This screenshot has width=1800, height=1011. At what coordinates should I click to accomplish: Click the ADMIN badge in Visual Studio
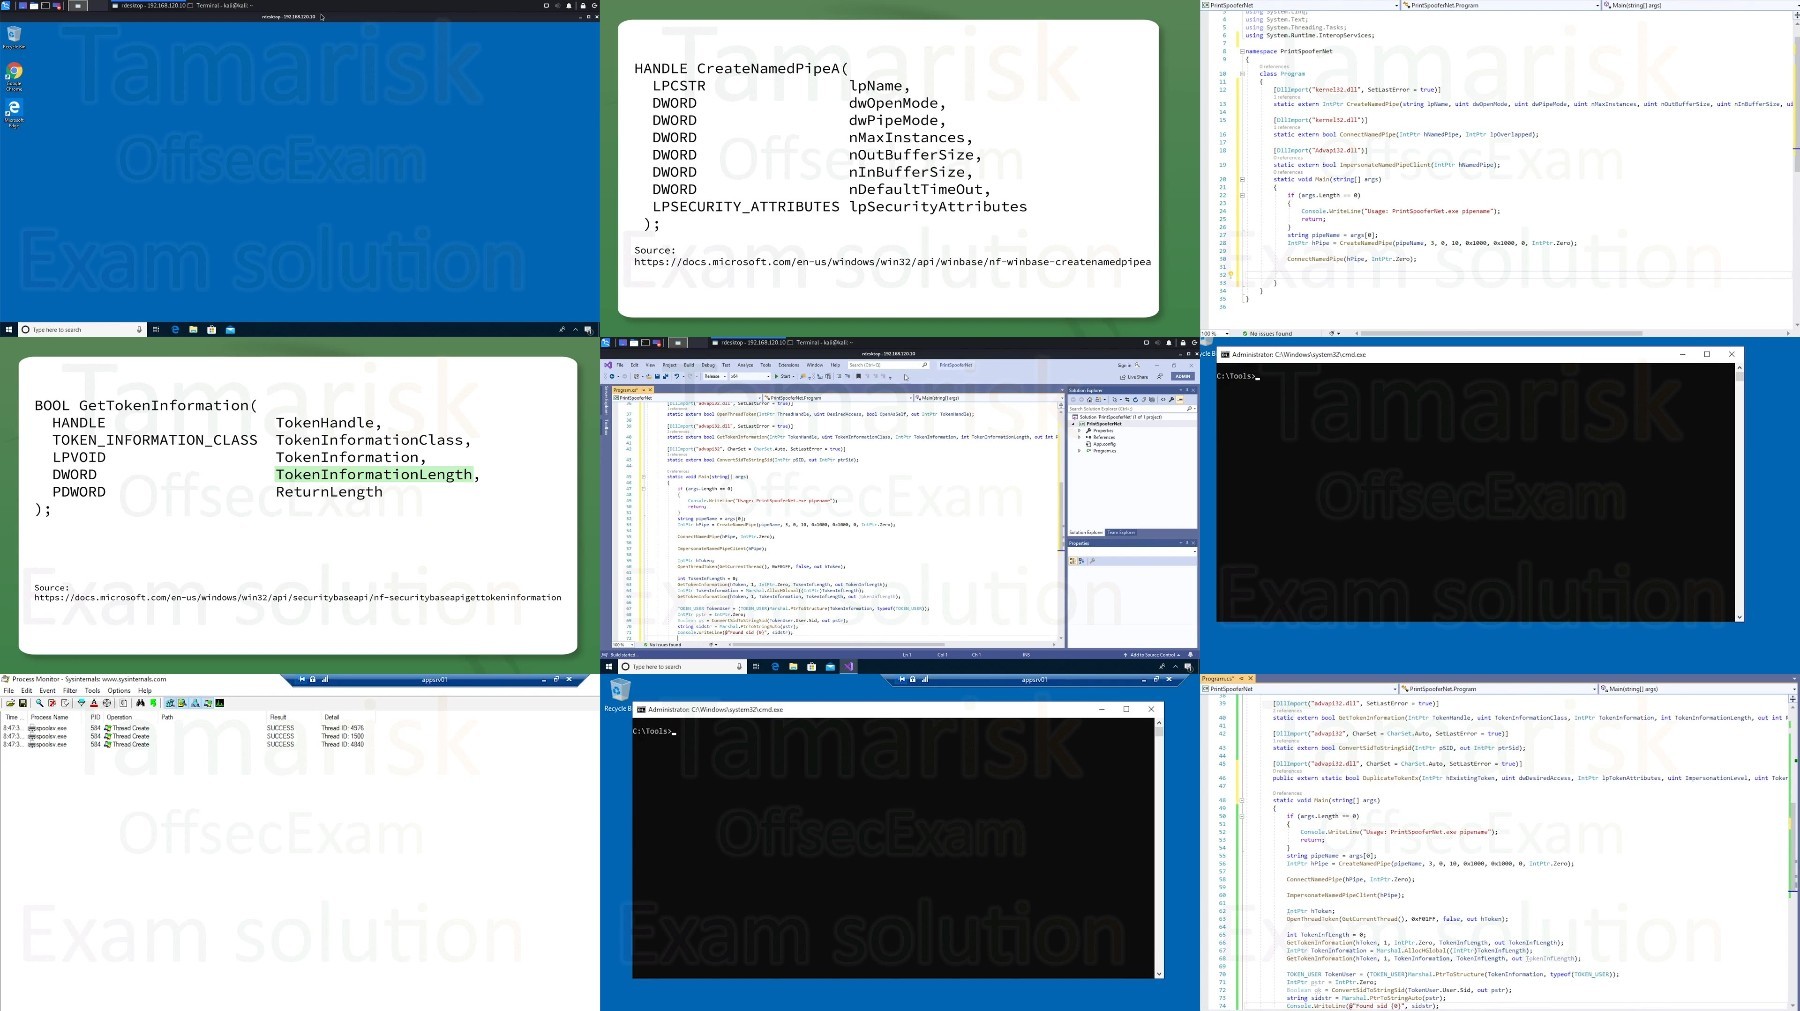coord(1183,376)
